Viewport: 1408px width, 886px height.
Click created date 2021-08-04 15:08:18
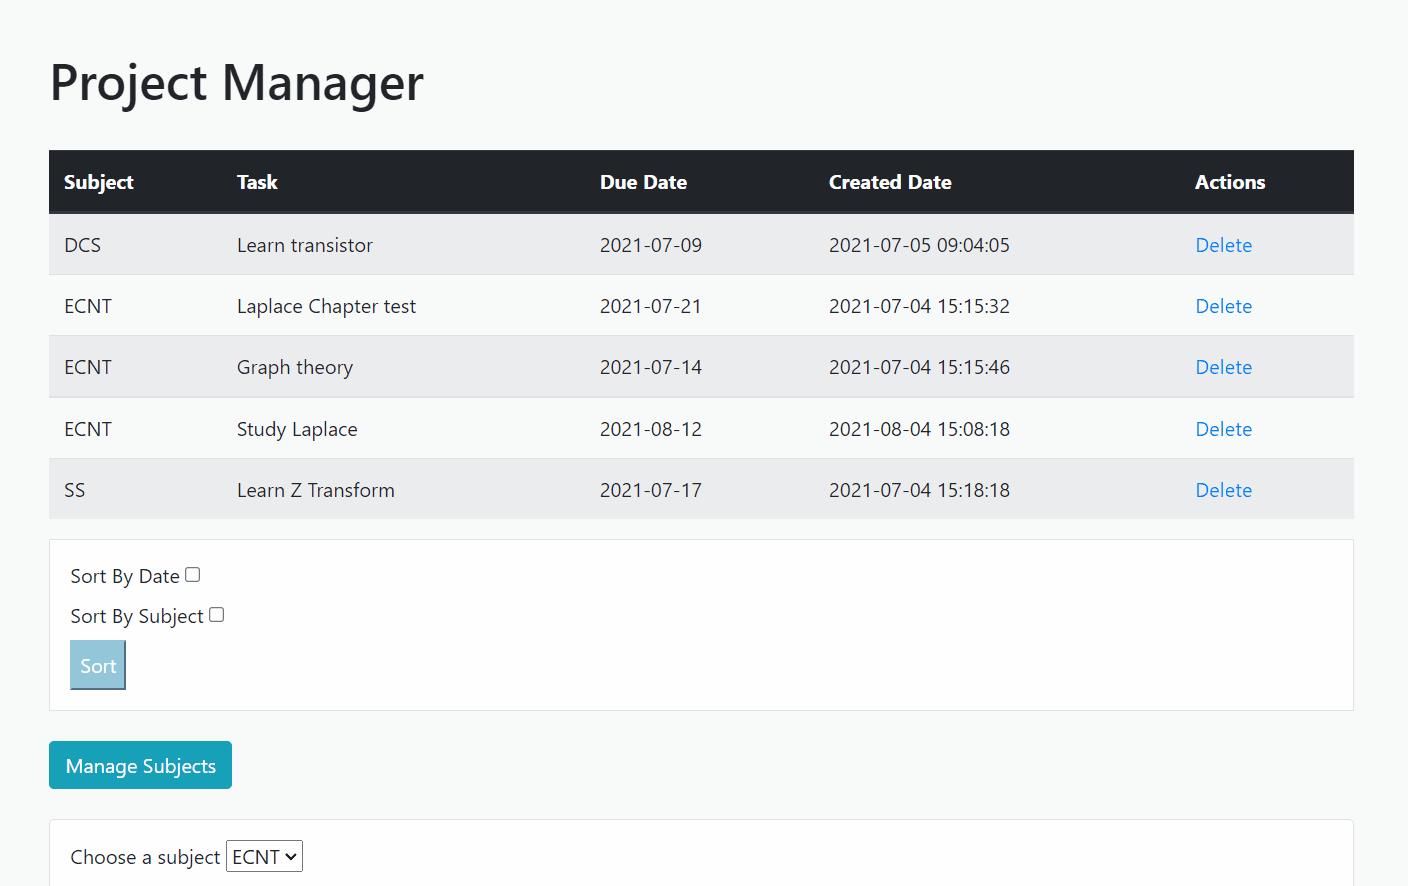tap(919, 429)
